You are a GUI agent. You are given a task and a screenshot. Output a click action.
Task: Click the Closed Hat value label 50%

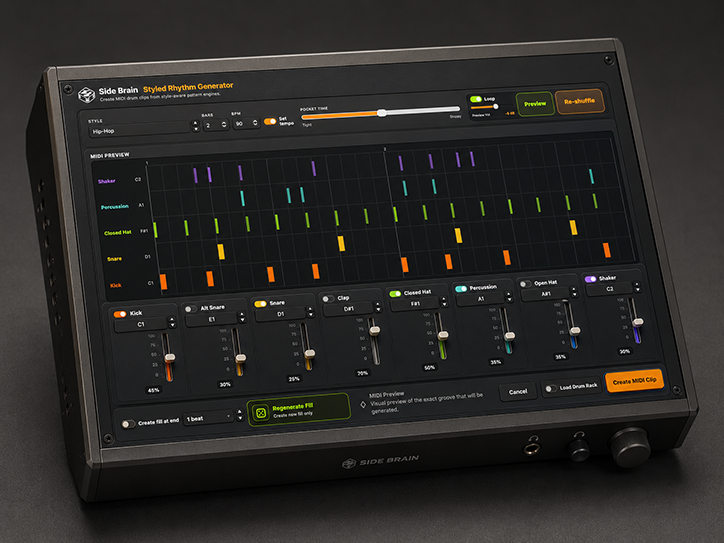(x=429, y=368)
